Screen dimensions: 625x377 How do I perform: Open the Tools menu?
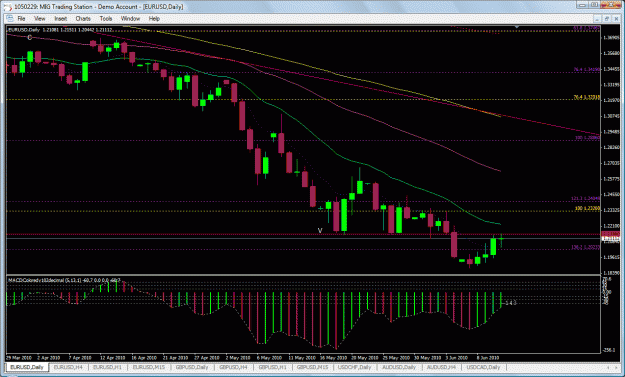tap(106, 18)
